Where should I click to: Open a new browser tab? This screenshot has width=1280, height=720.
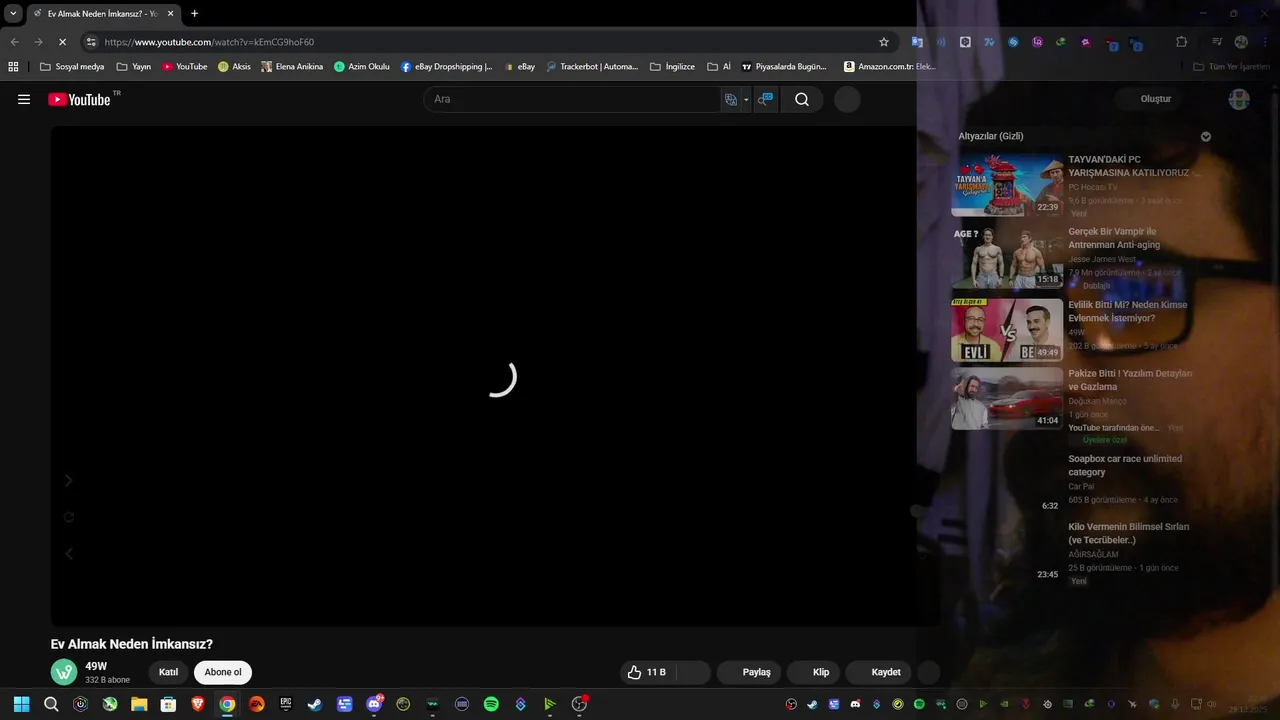[x=194, y=13]
